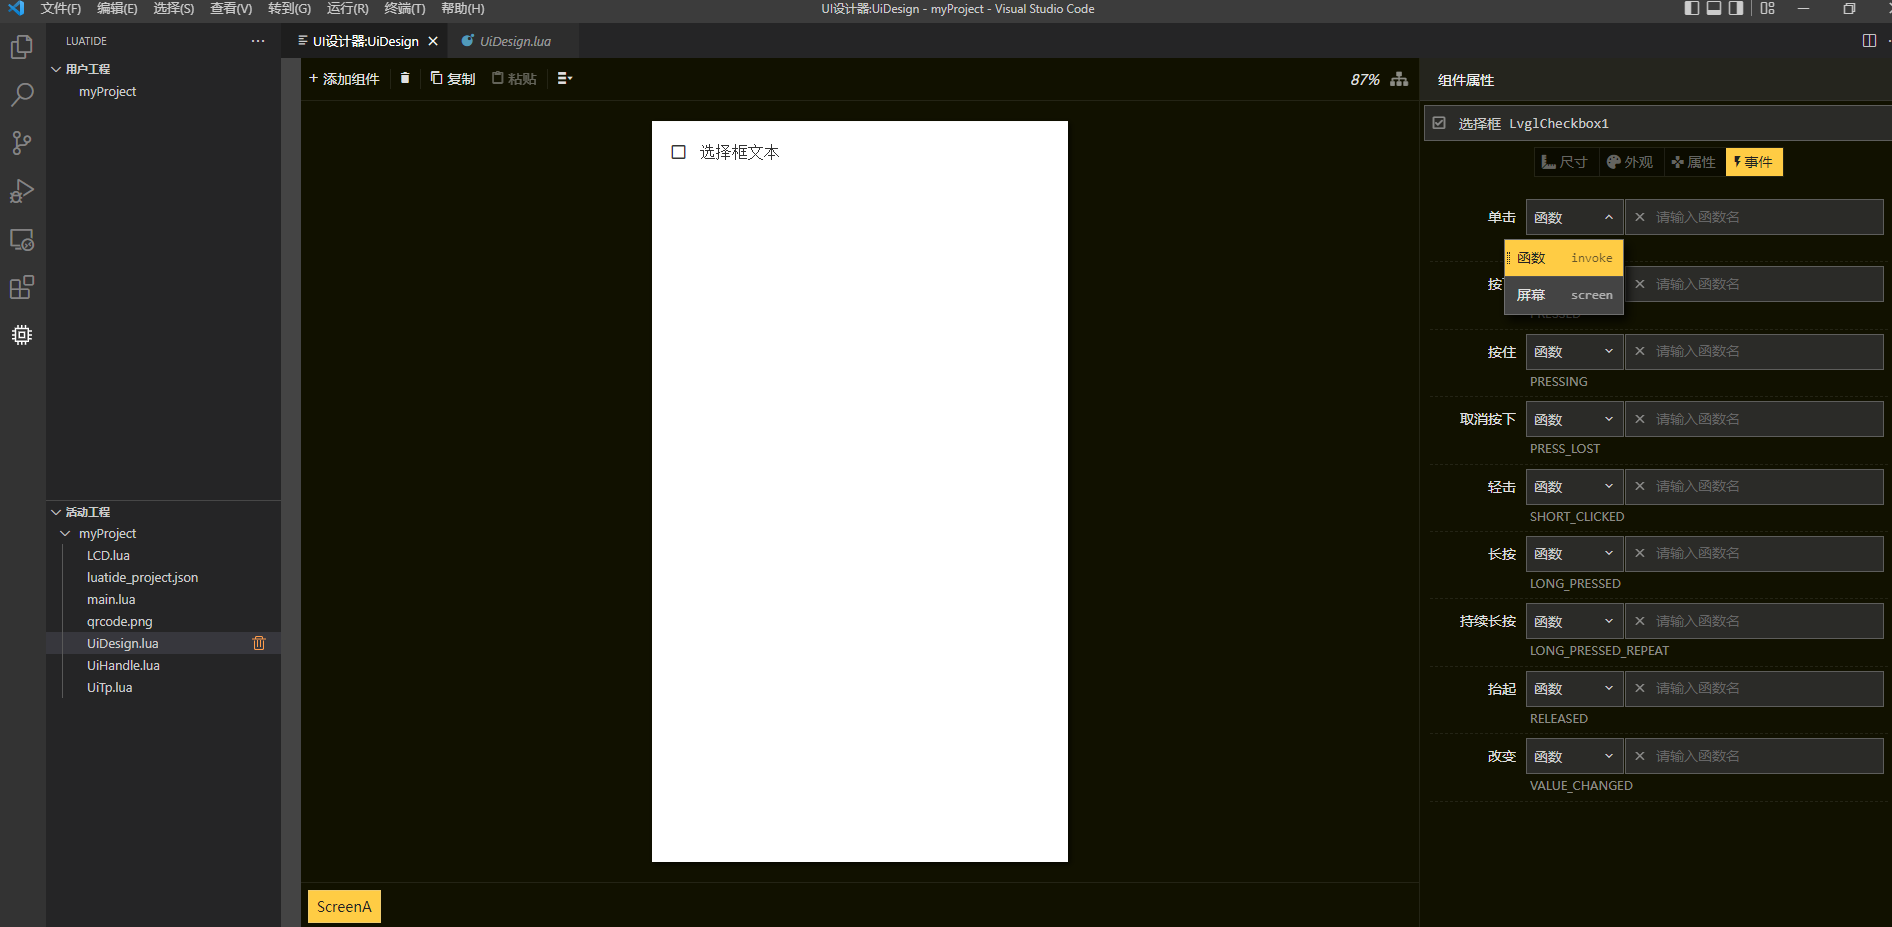Select the ScreenA screen button

344,906
